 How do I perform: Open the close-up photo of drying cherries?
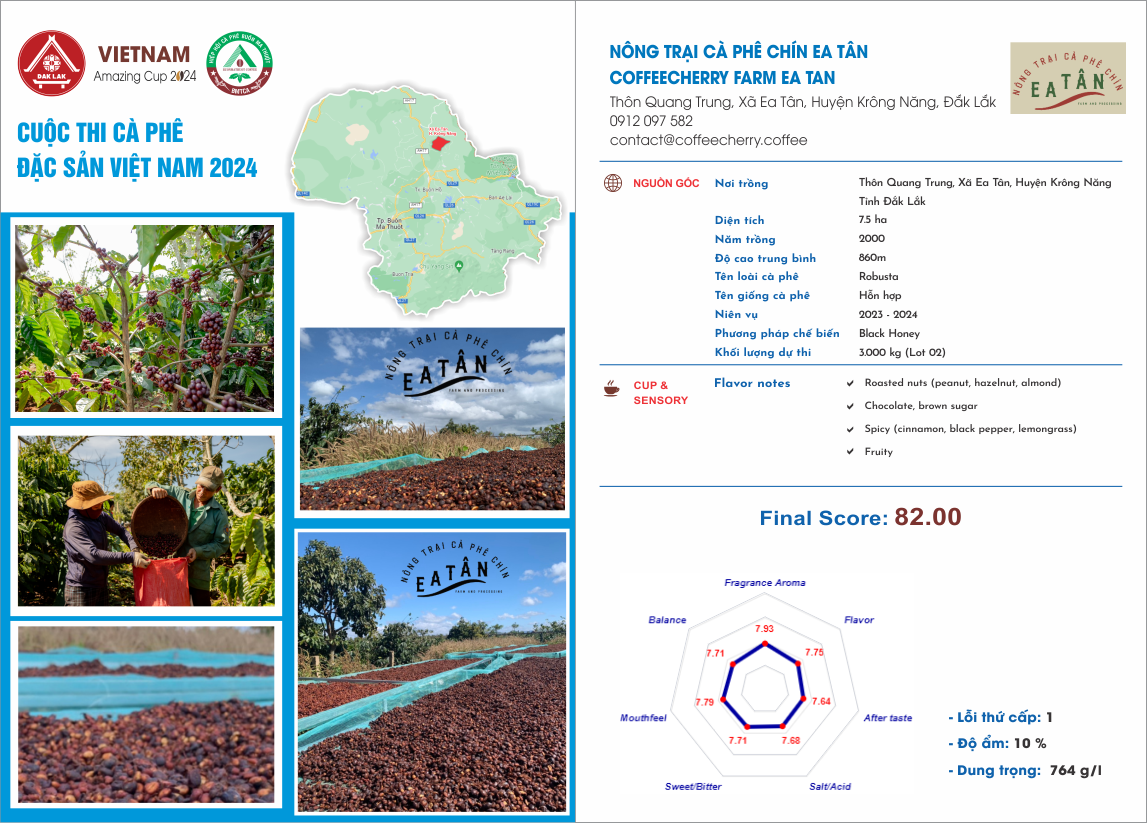point(146,715)
